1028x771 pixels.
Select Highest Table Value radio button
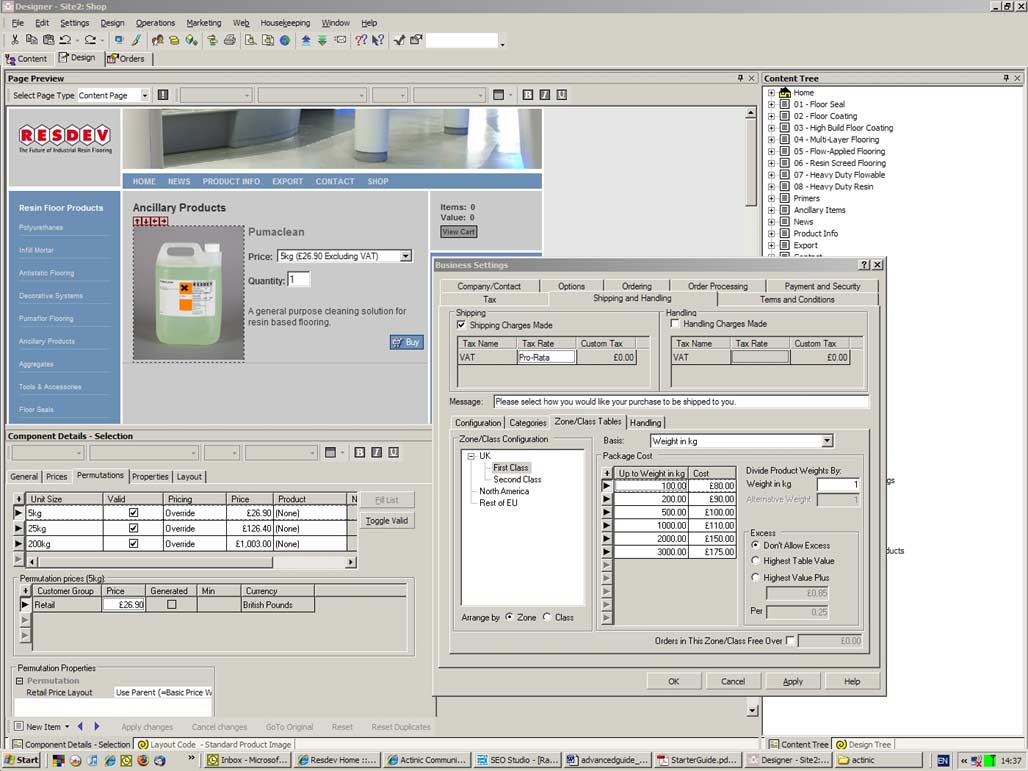(756, 561)
